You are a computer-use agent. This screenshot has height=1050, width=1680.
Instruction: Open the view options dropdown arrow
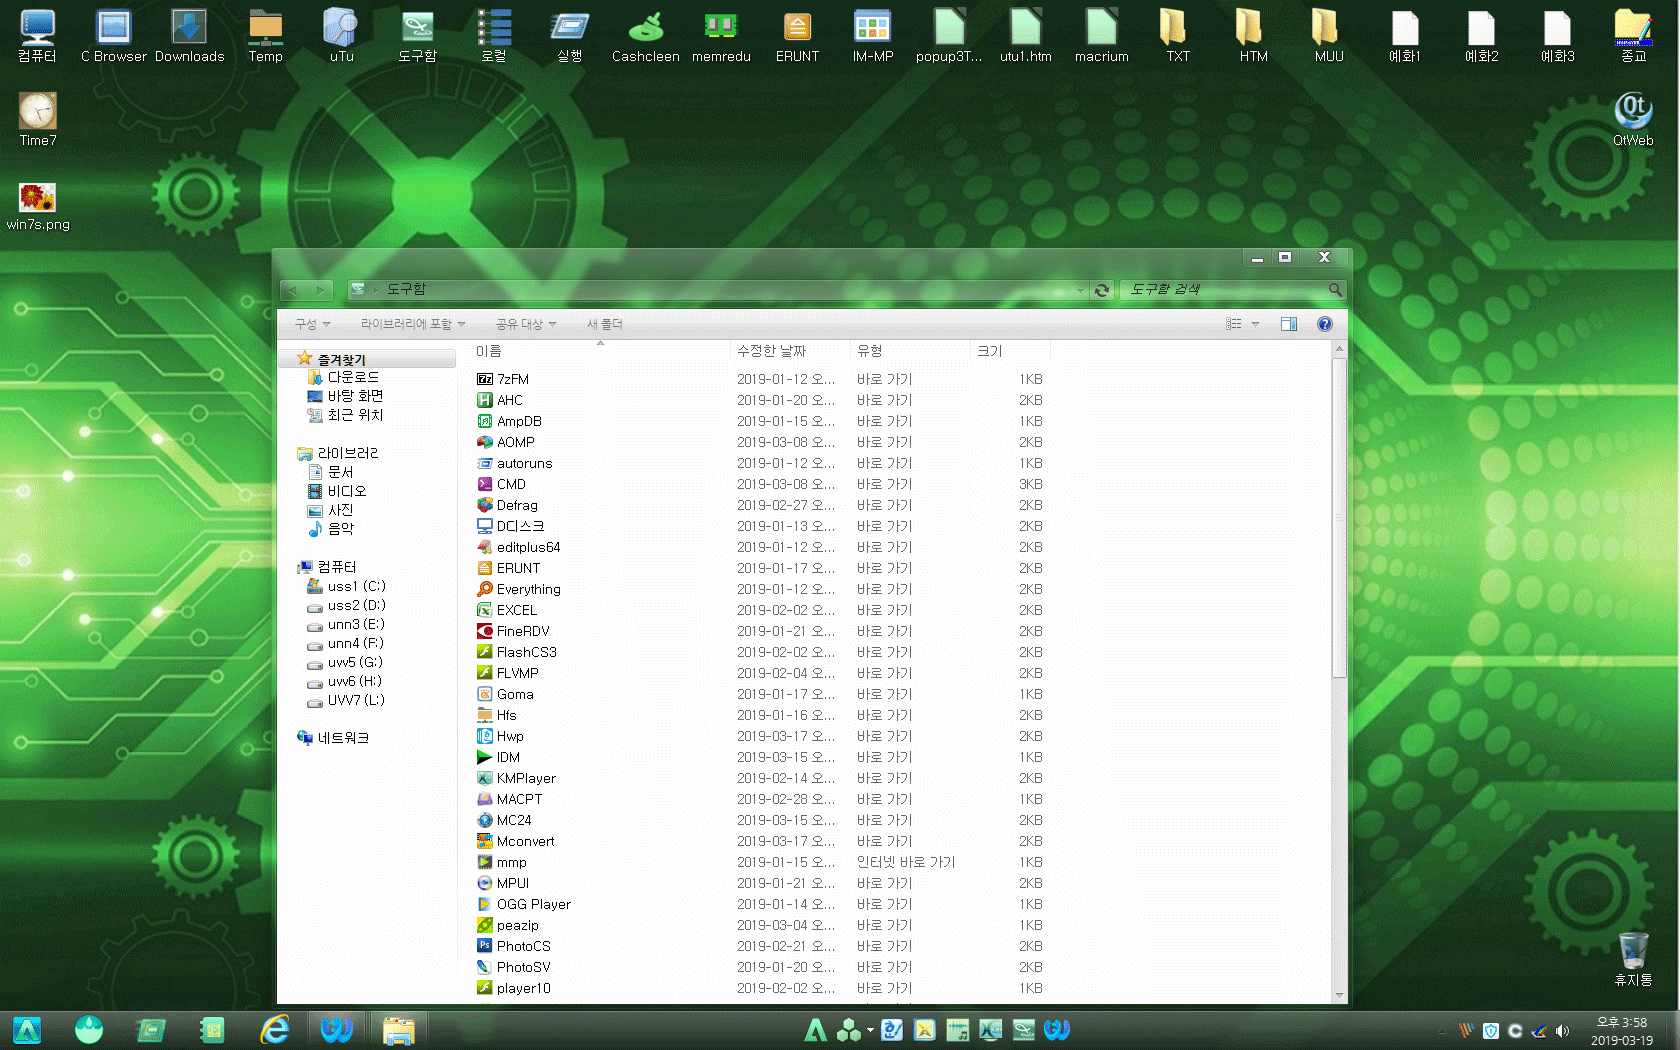1255,324
